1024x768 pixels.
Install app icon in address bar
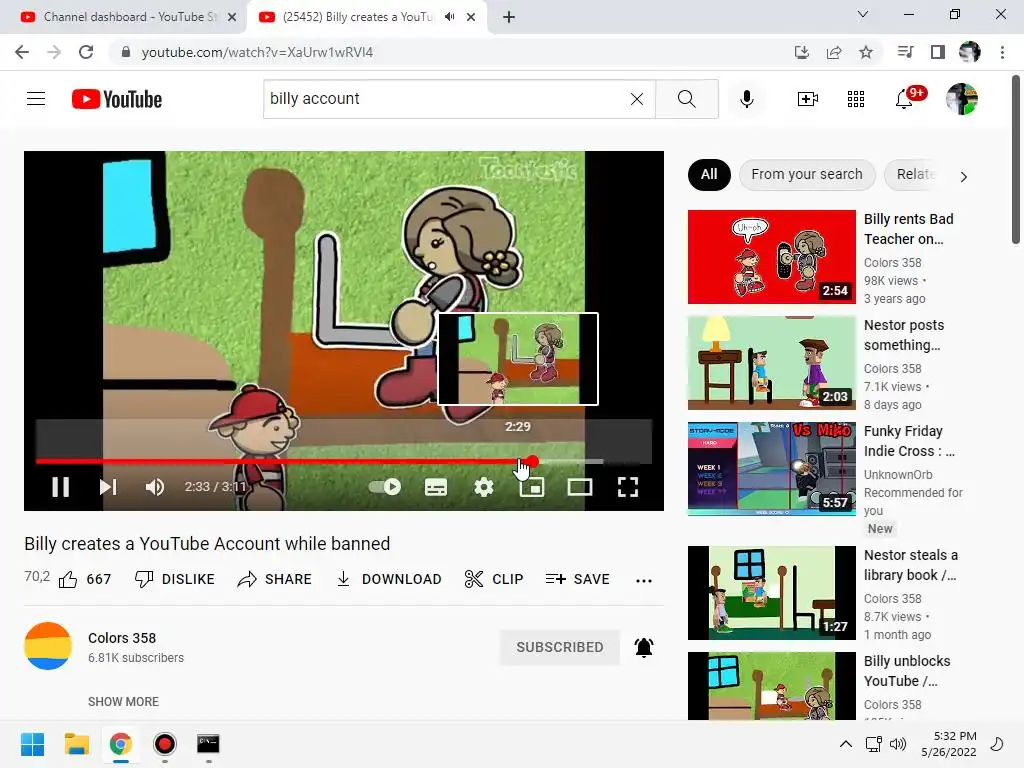click(801, 52)
